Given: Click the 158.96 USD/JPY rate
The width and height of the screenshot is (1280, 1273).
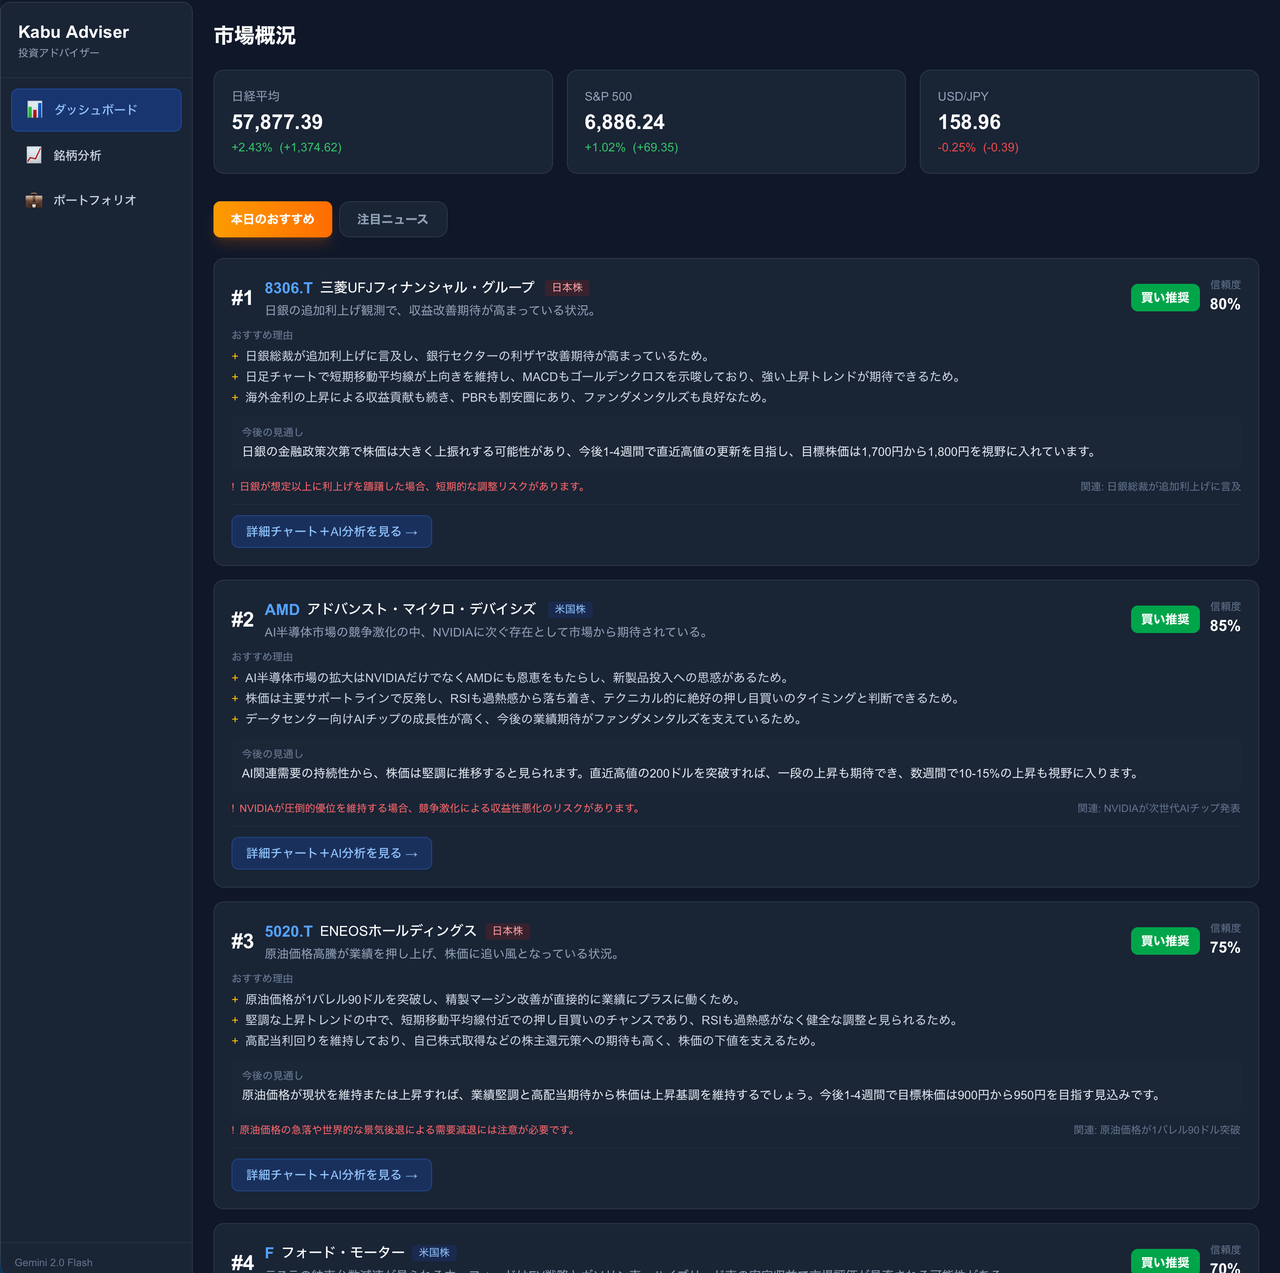Looking at the screenshot, I should click(969, 123).
